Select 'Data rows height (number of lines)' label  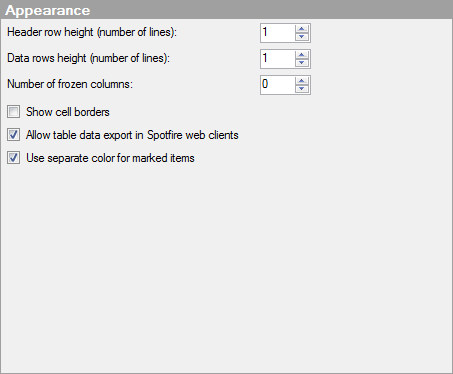(x=89, y=58)
